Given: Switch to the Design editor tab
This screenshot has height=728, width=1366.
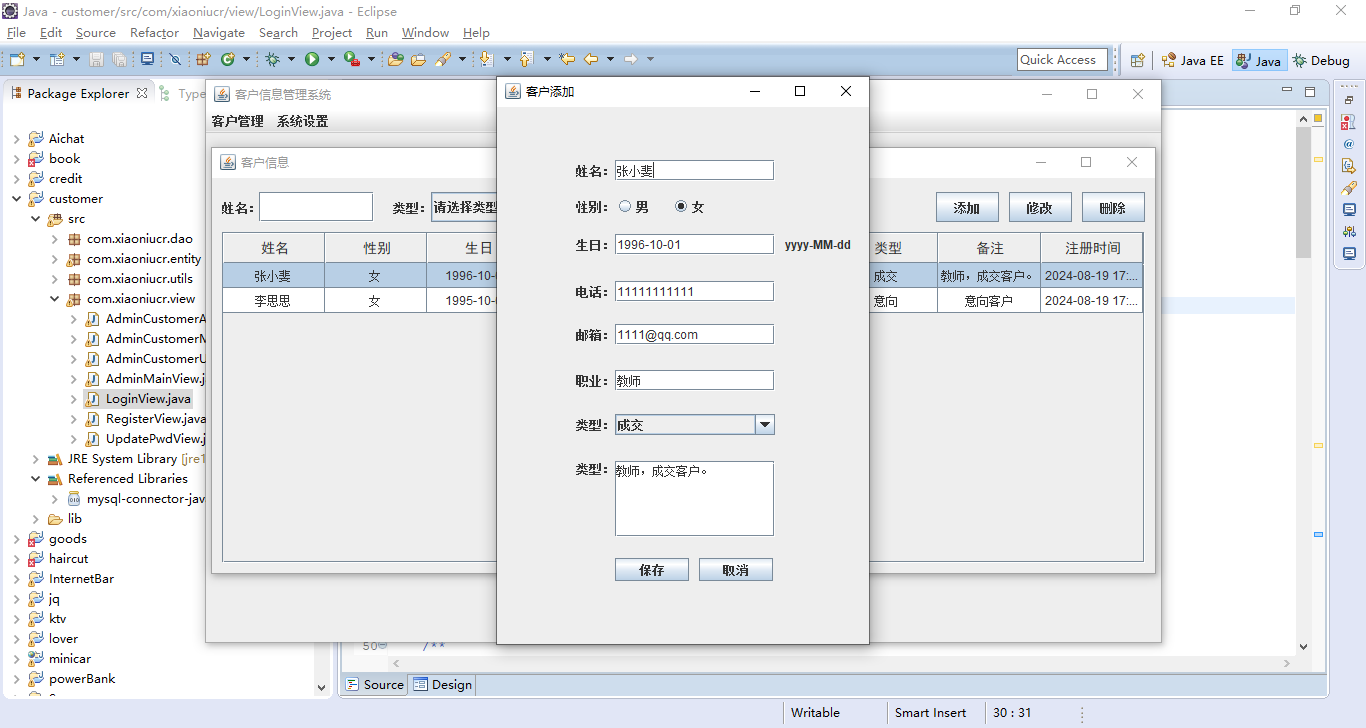Looking at the screenshot, I should click(x=442, y=685).
